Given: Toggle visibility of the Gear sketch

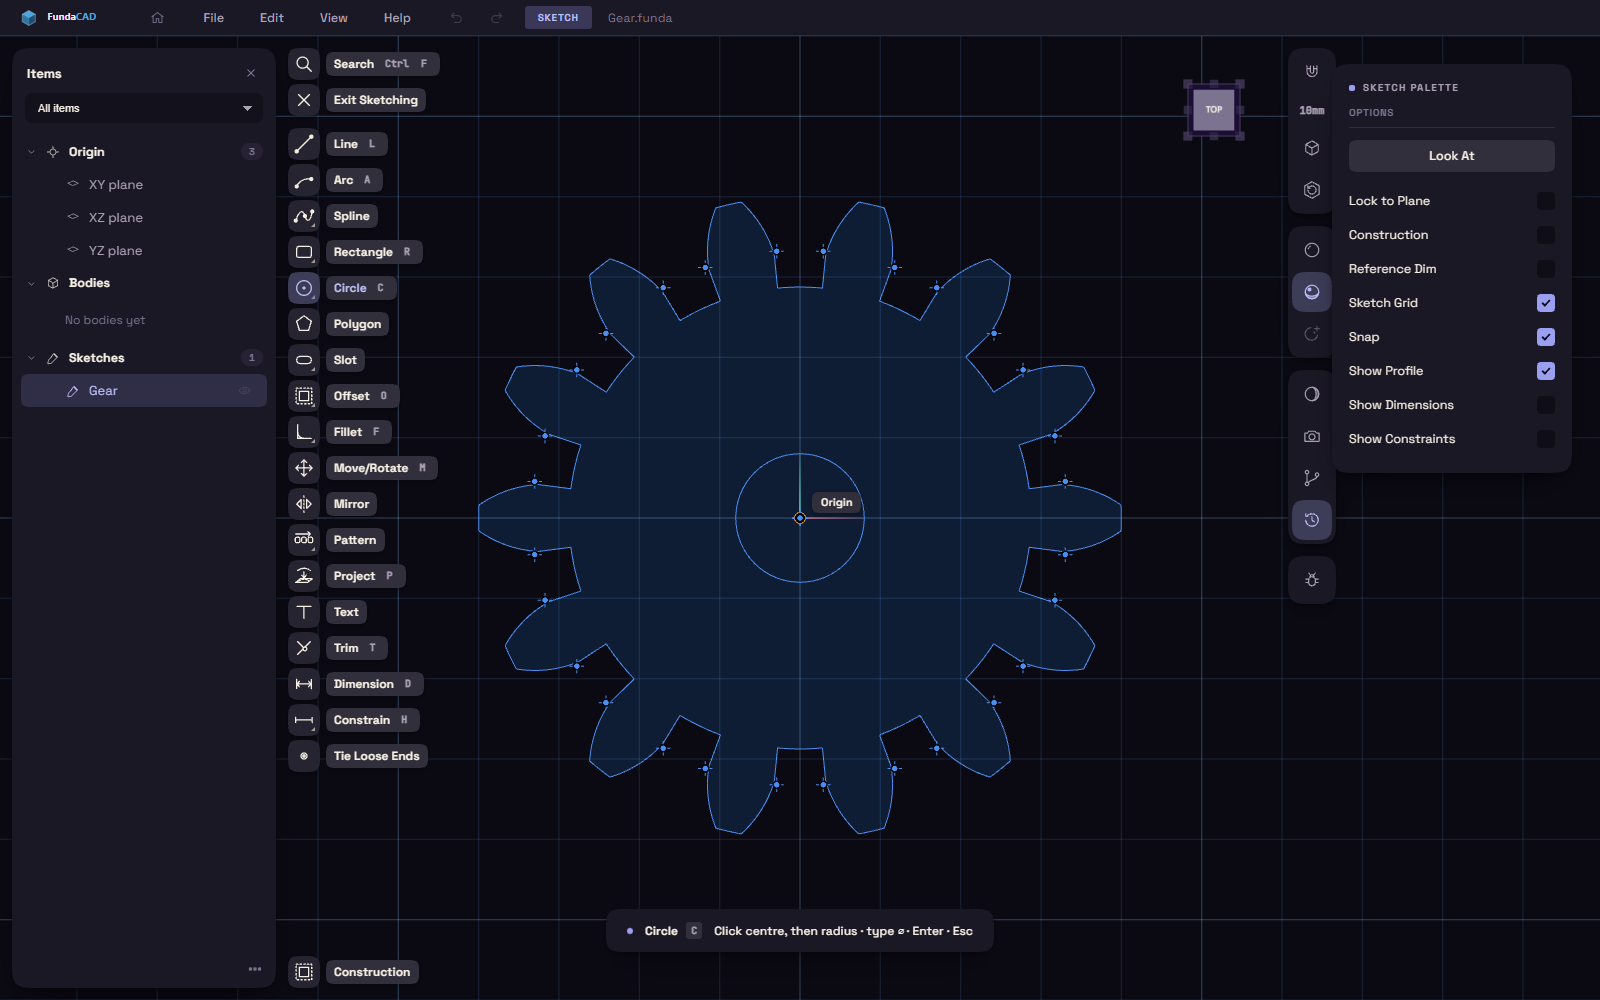Looking at the screenshot, I should (x=244, y=391).
